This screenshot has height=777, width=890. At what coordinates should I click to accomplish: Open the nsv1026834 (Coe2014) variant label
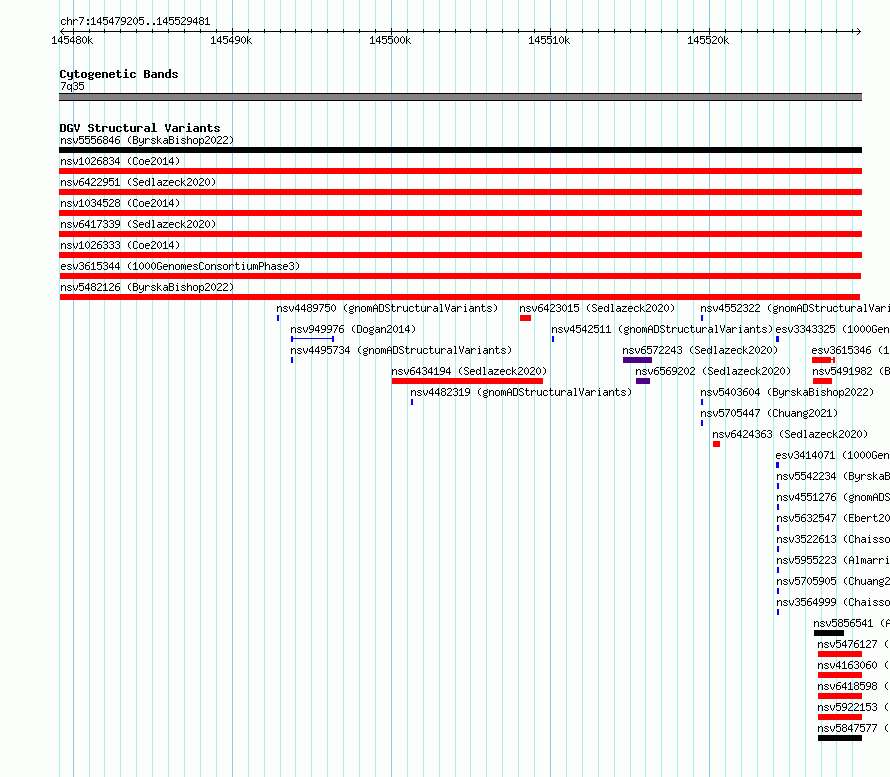120,161
